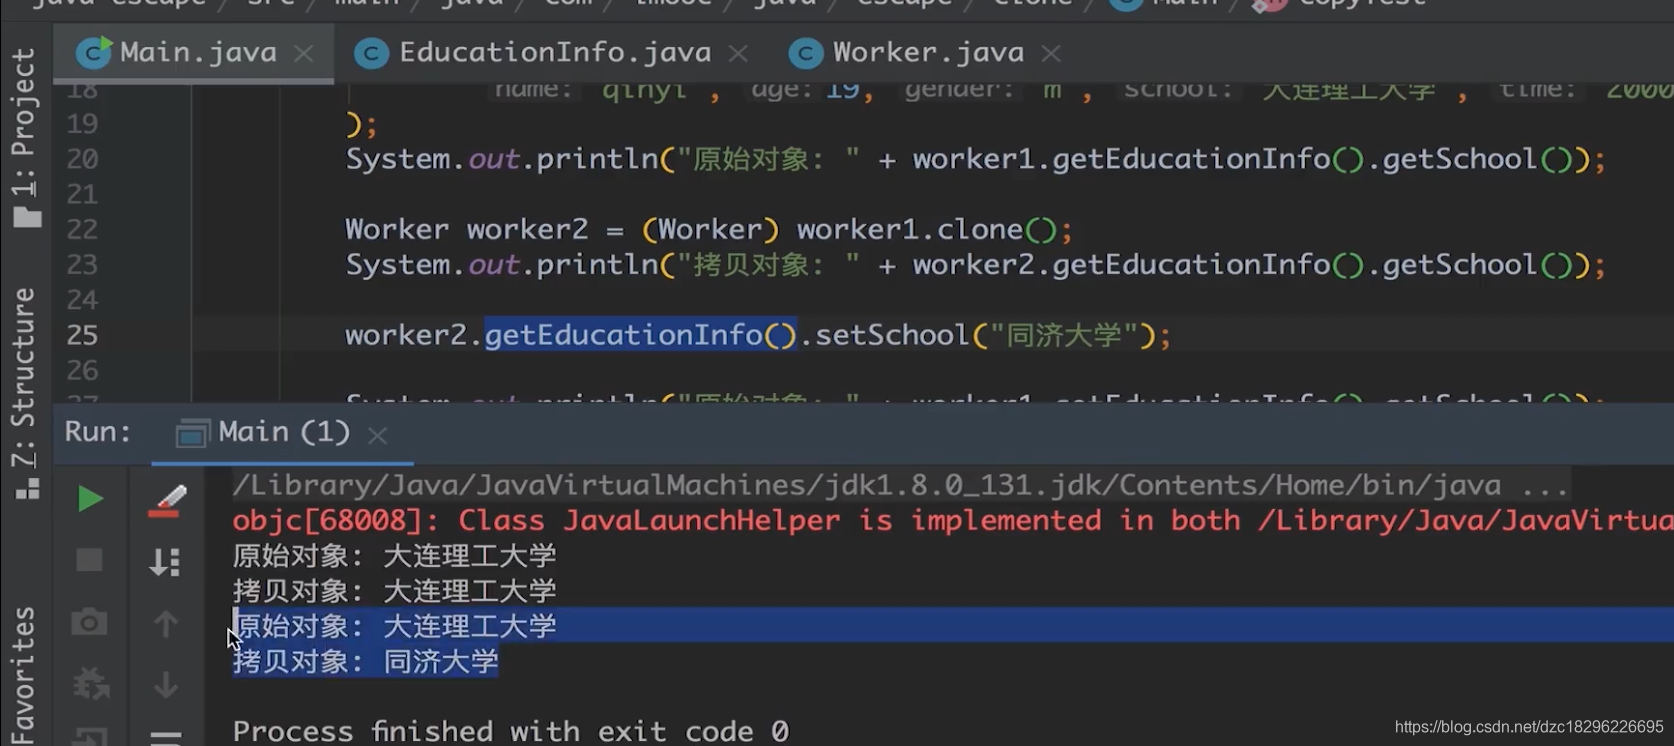This screenshot has width=1674, height=746.
Task: Click the up stack trace arrow
Action: coord(166,623)
